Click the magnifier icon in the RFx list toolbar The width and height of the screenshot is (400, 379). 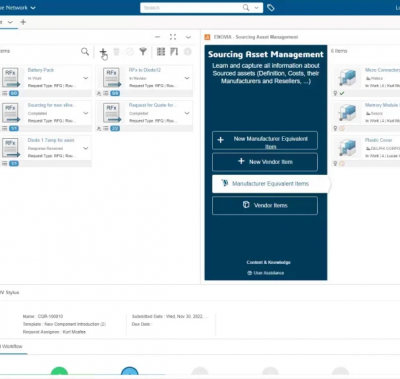[x=85, y=51]
